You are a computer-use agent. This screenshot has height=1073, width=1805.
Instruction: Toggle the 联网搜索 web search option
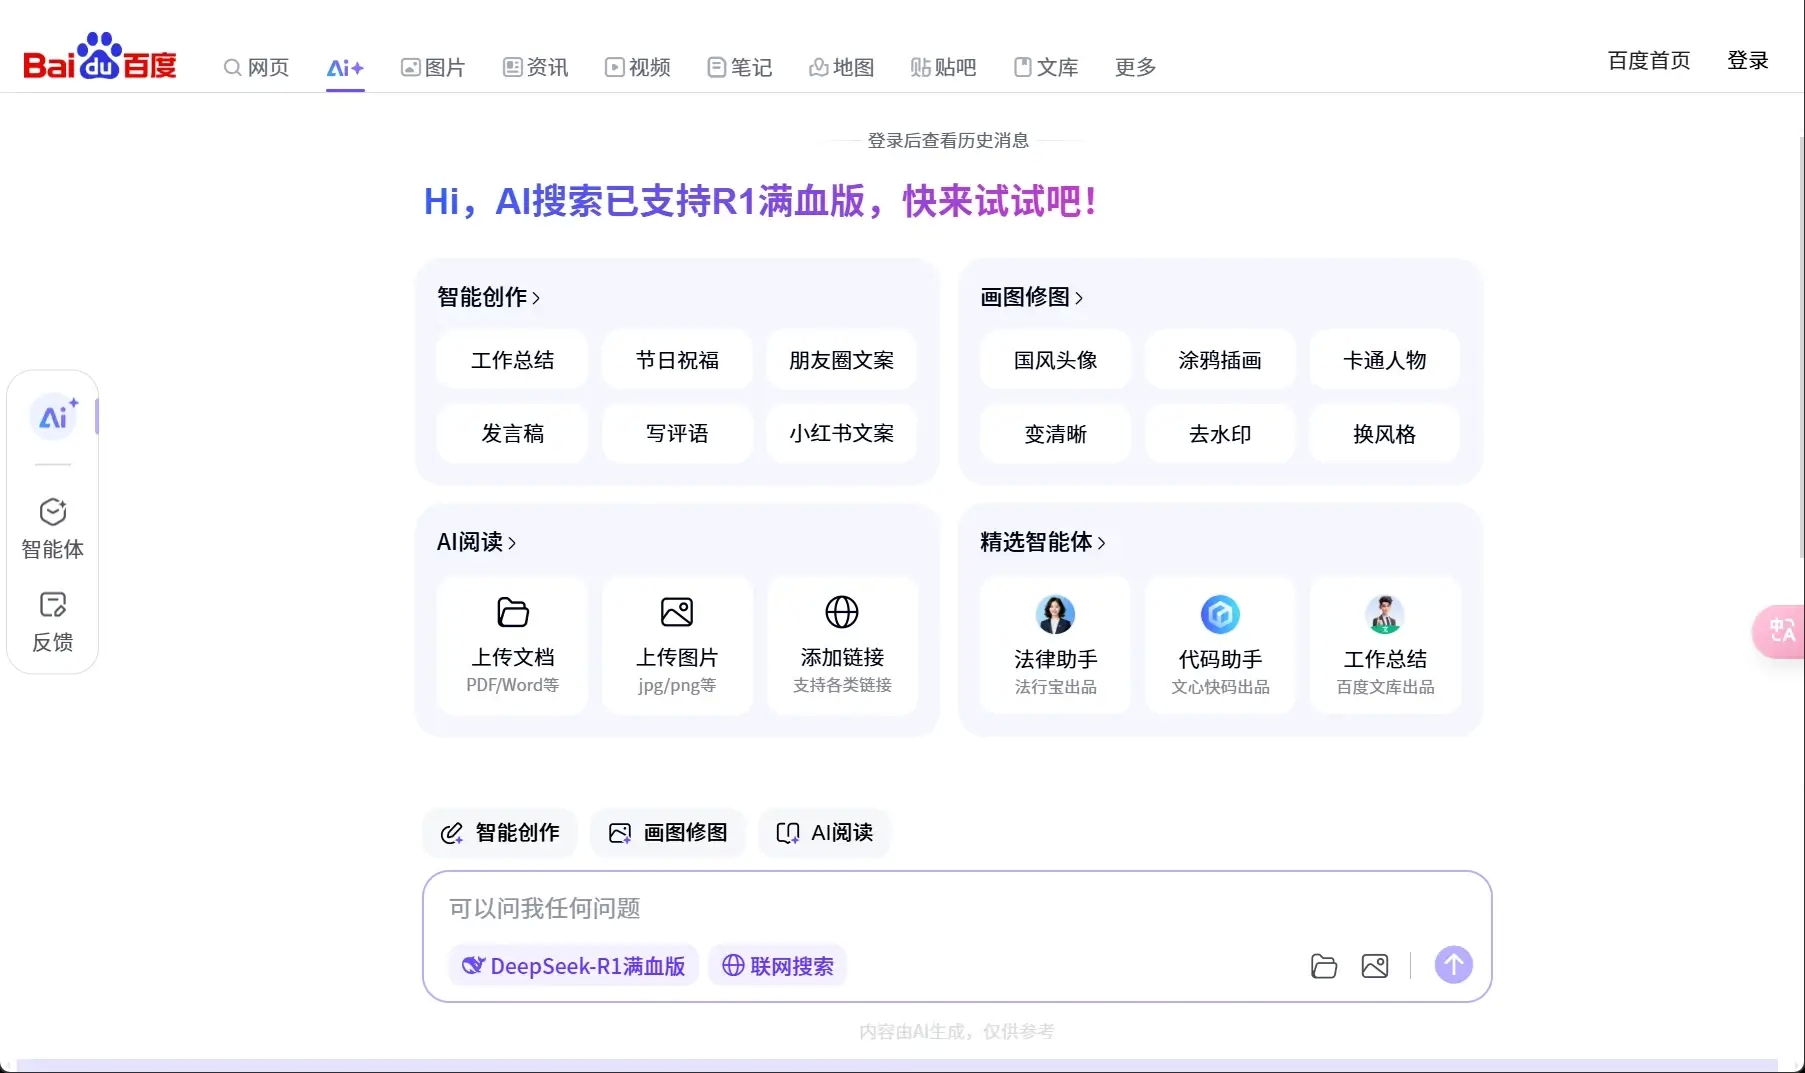tap(778, 966)
